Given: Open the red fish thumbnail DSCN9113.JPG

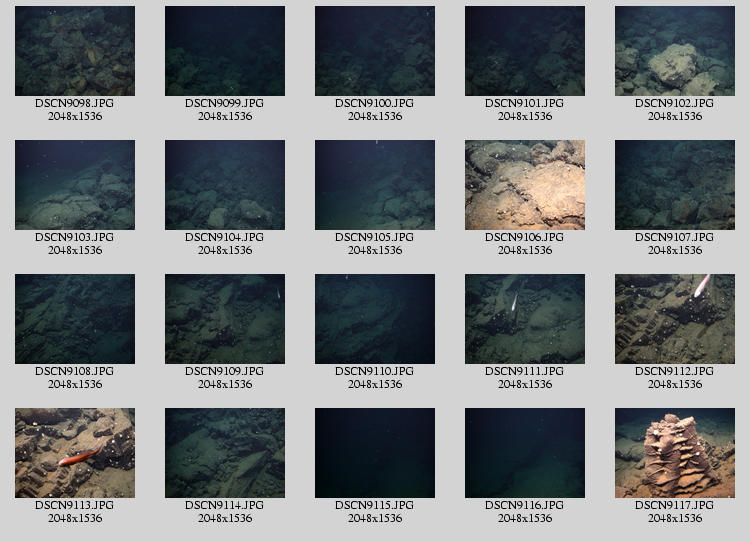Looking at the screenshot, I should coord(75,453).
